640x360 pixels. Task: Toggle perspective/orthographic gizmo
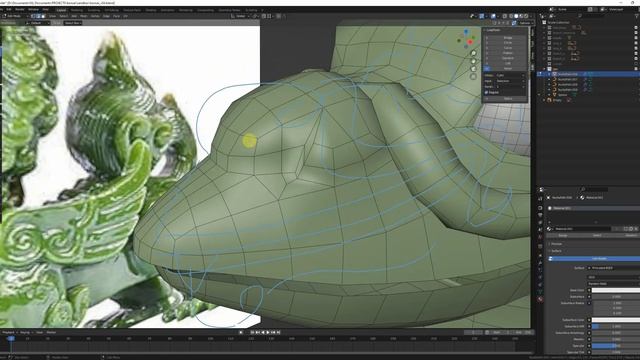[x=473, y=76]
